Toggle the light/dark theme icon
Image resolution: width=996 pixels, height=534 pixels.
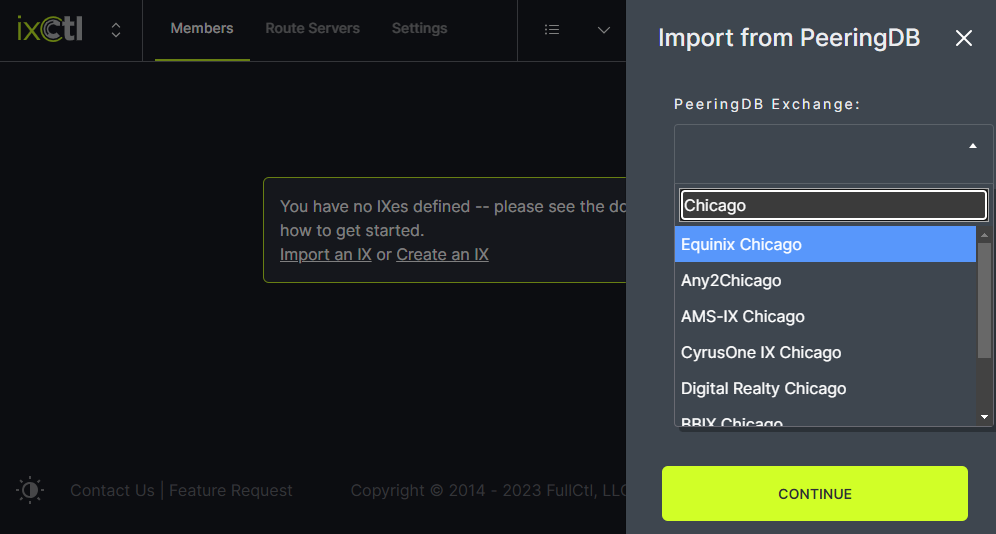(x=31, y=490)
